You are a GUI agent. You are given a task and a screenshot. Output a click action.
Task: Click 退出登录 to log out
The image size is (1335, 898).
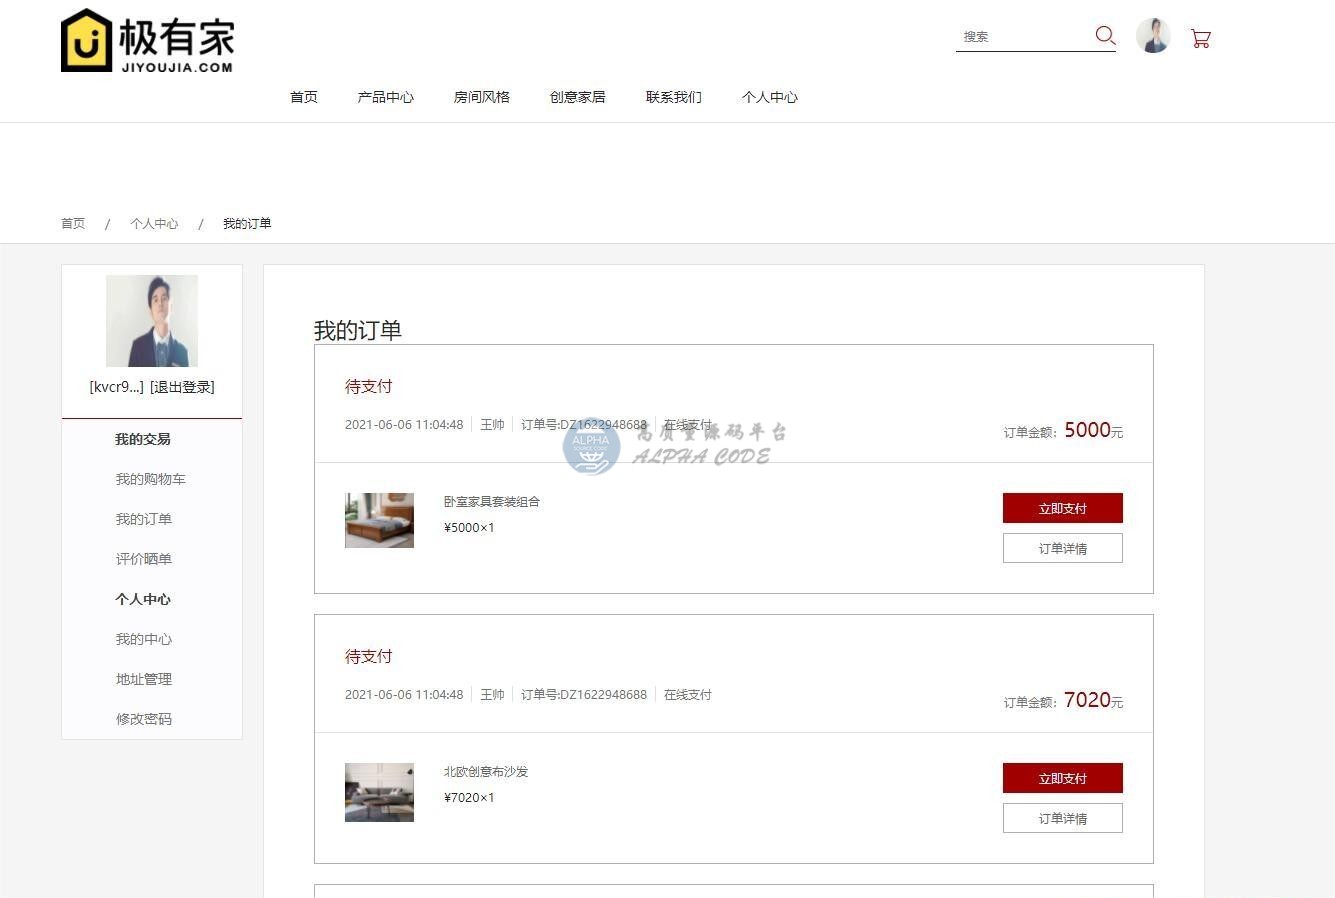click(x=182, y=387)
